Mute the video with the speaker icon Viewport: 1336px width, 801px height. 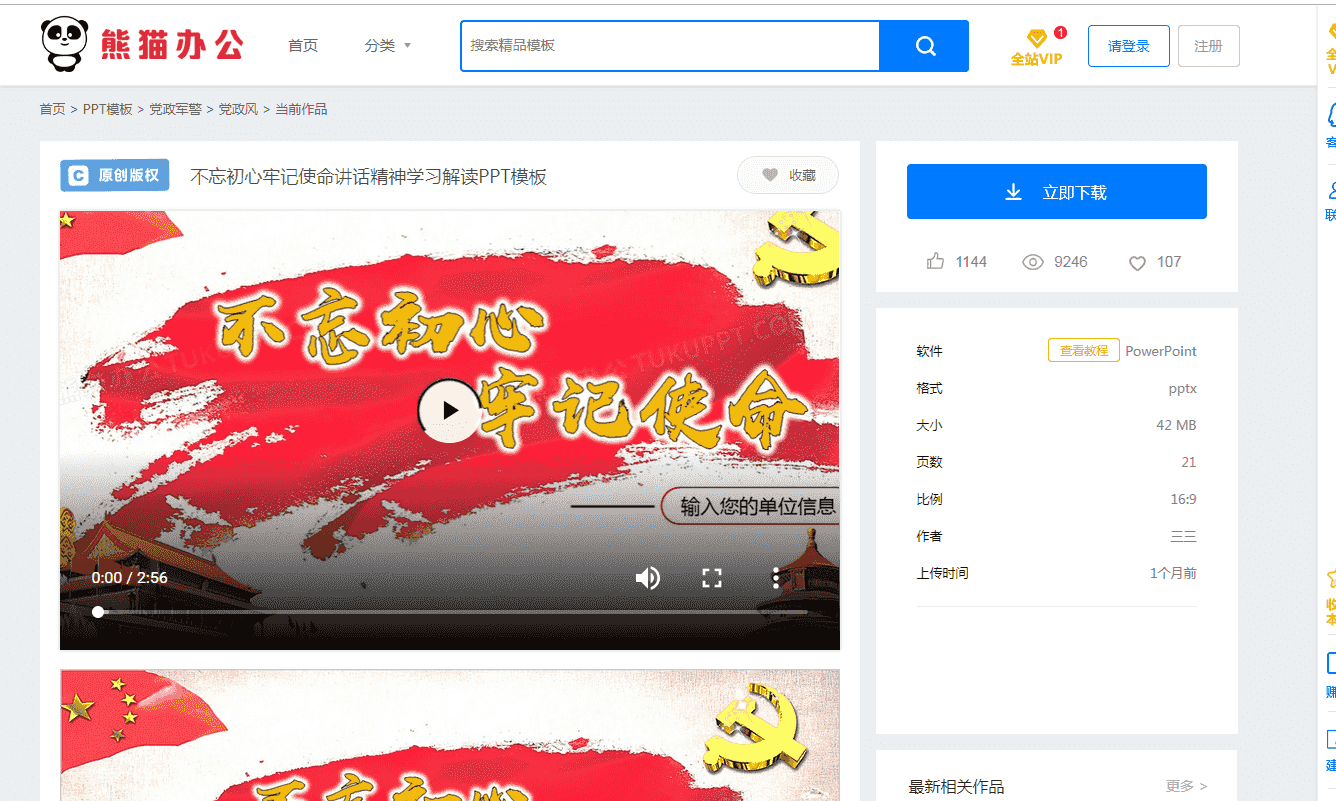(648, 577)
